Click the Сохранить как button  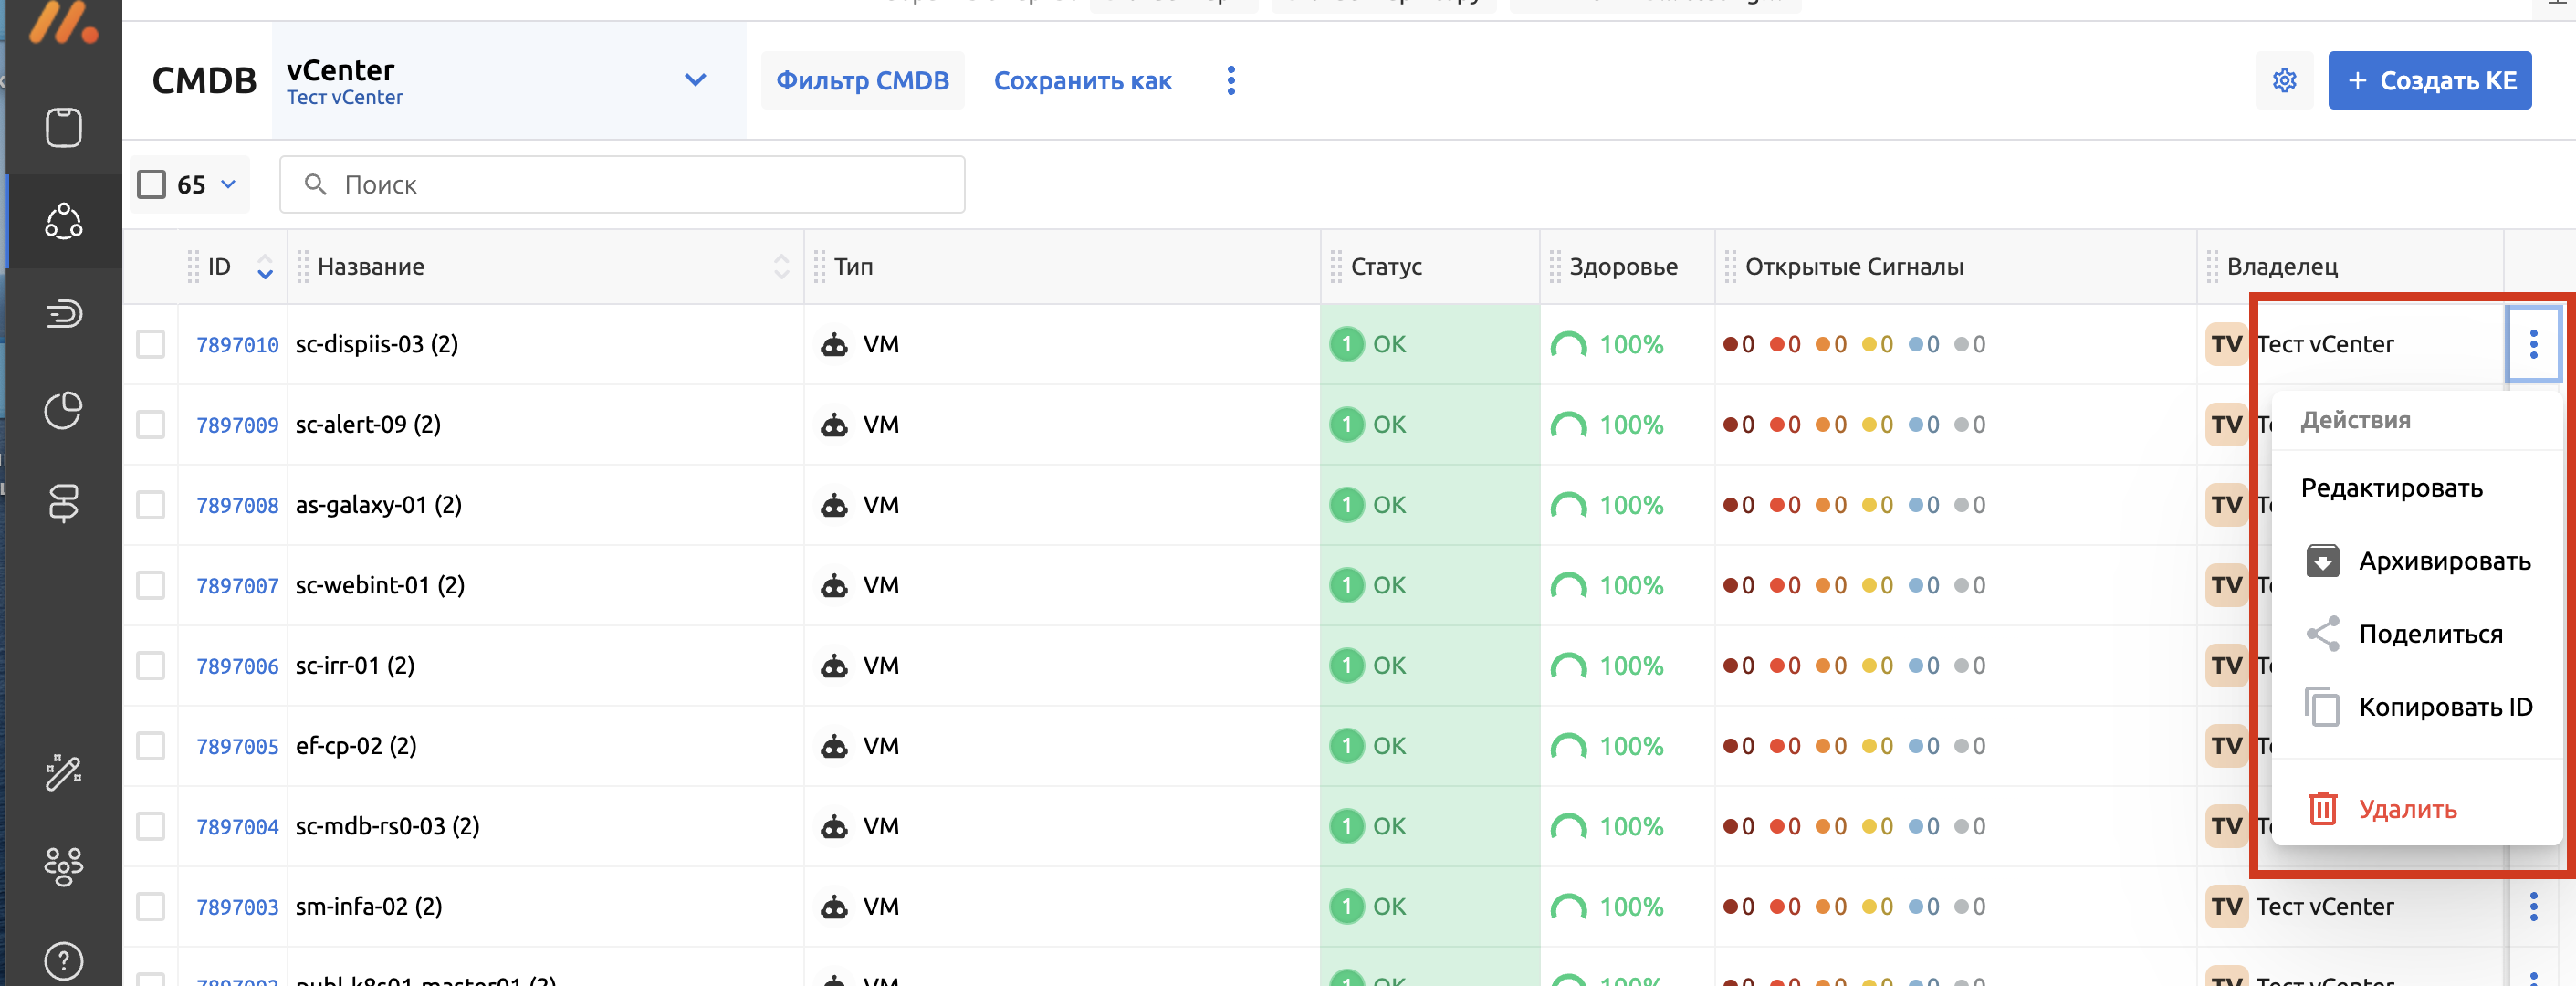(1082, 80)
